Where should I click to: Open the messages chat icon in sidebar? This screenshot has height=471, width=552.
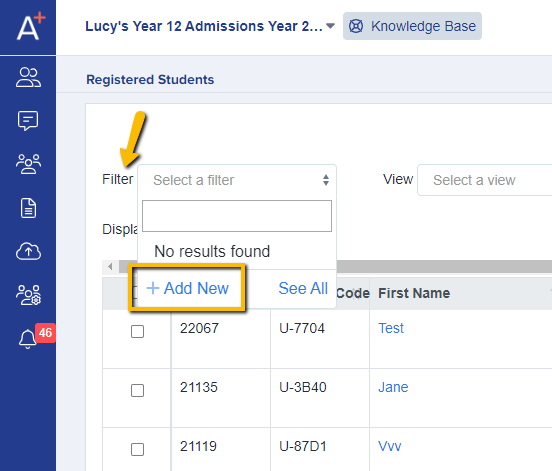(28, 121)
